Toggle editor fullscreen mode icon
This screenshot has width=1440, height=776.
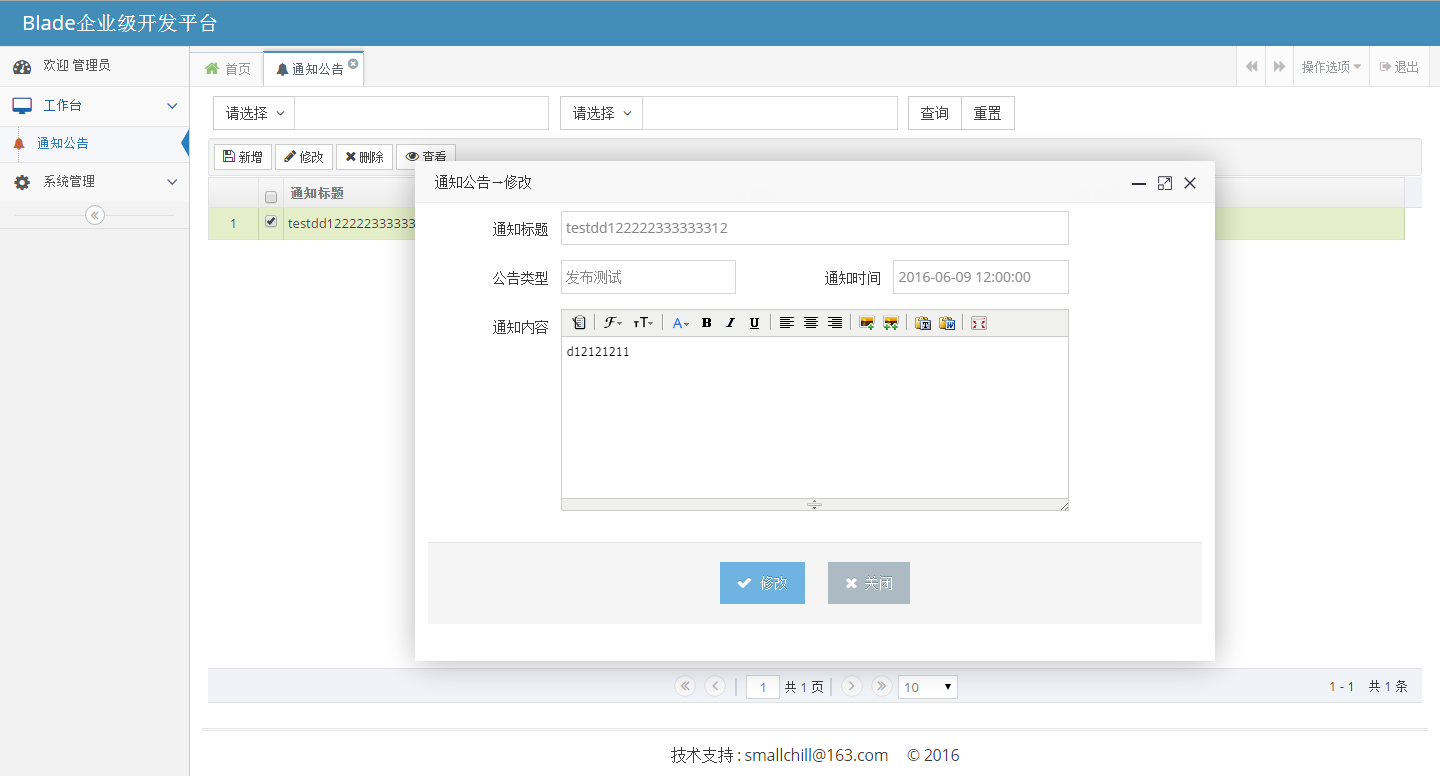979,323
